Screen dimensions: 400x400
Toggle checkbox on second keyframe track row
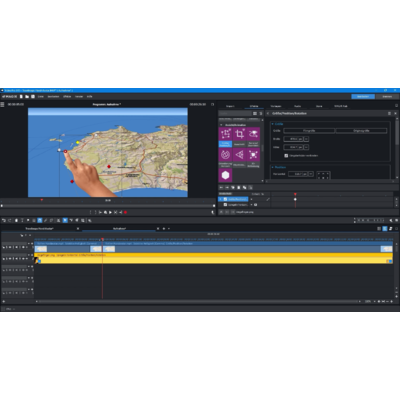225,205
